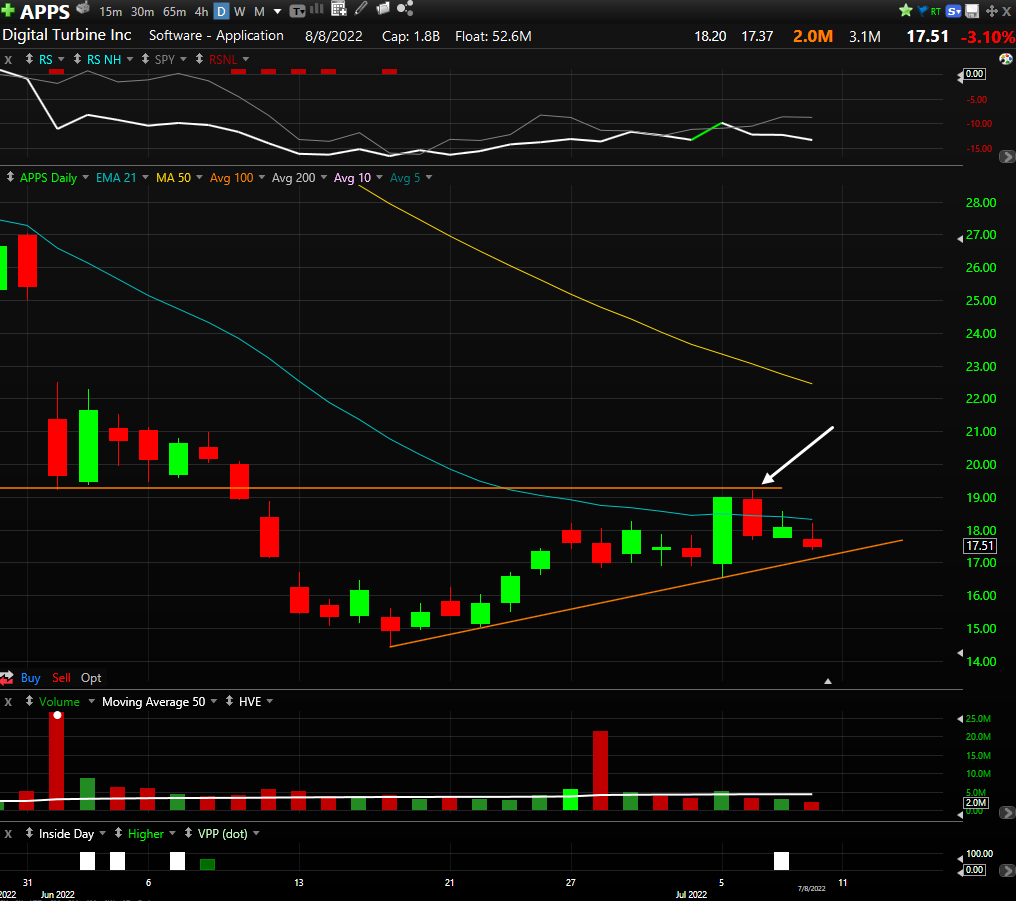This screenshot has width=1016, height=901.
Task: Open the VPP (dot) indicator dropdown
Action: point(256,834)
